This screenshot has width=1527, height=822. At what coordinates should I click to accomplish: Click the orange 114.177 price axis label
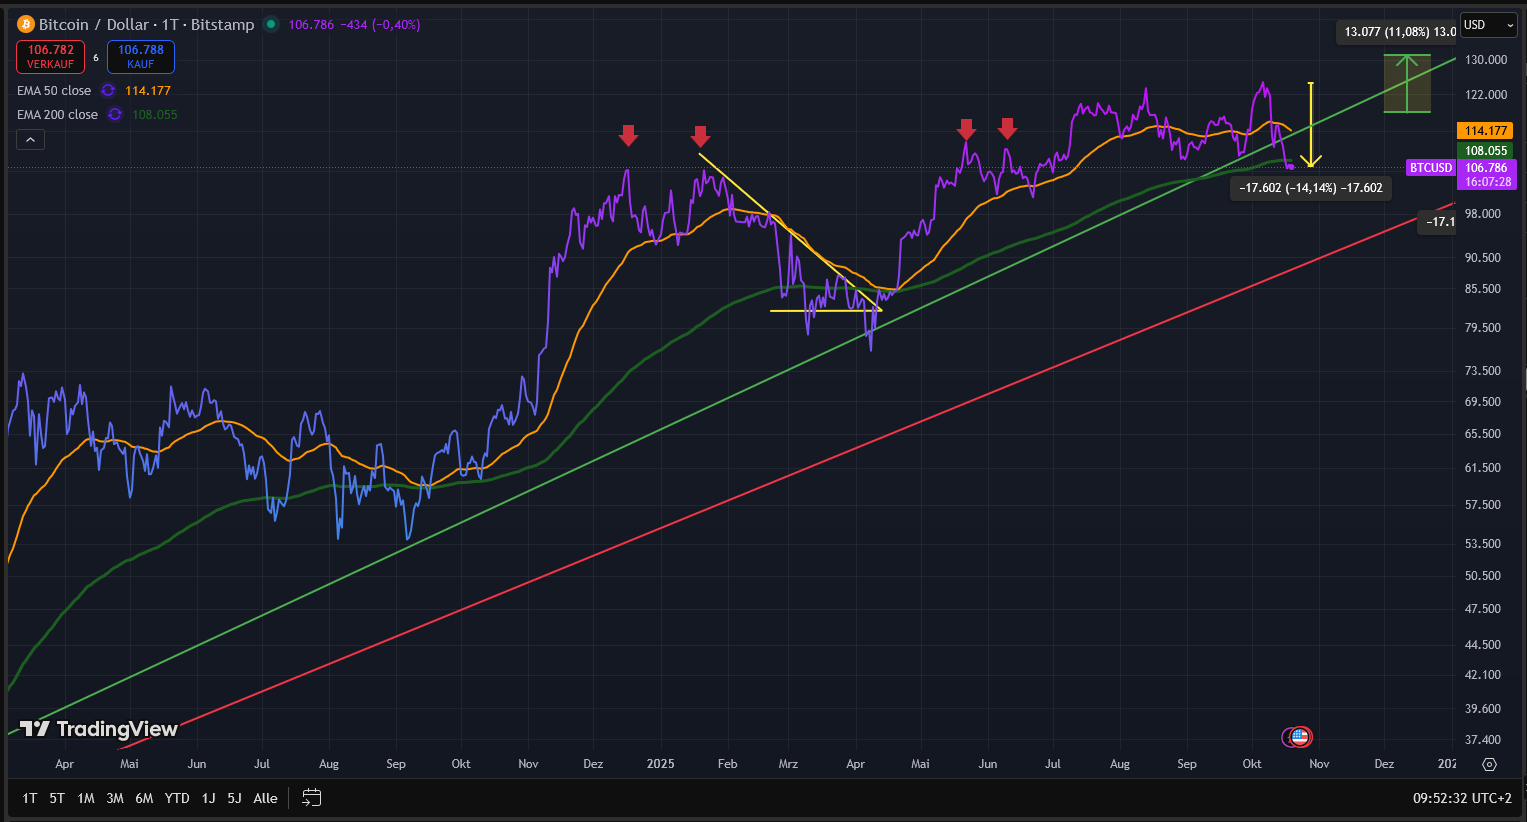[1486, 131]
